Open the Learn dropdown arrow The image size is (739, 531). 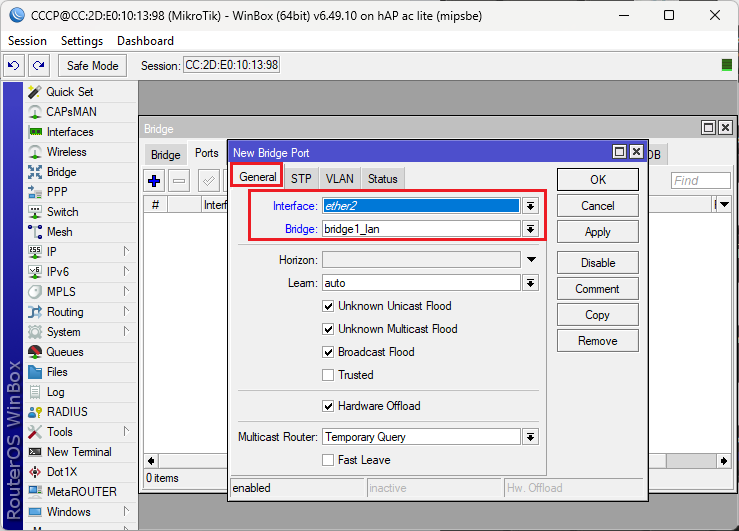531,283
